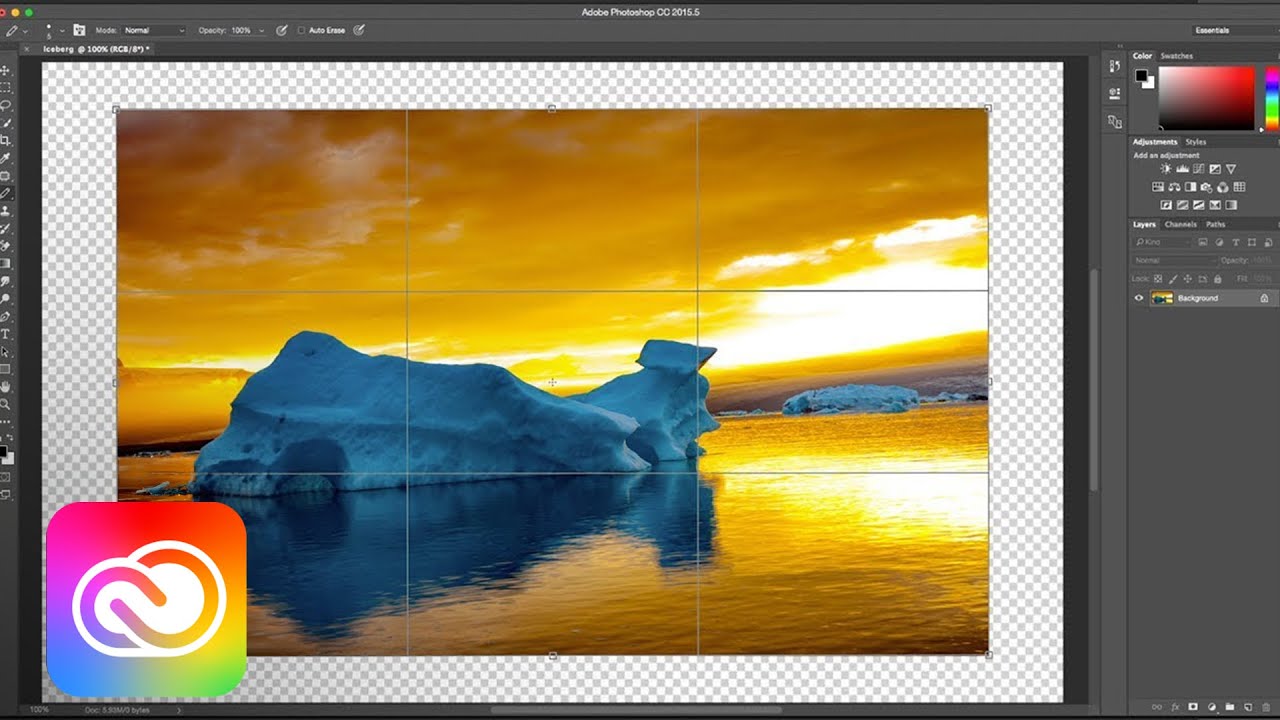This screenshot has width=1280, height=720.
Task: Open the Properties panel icon
Action: 1115,93
